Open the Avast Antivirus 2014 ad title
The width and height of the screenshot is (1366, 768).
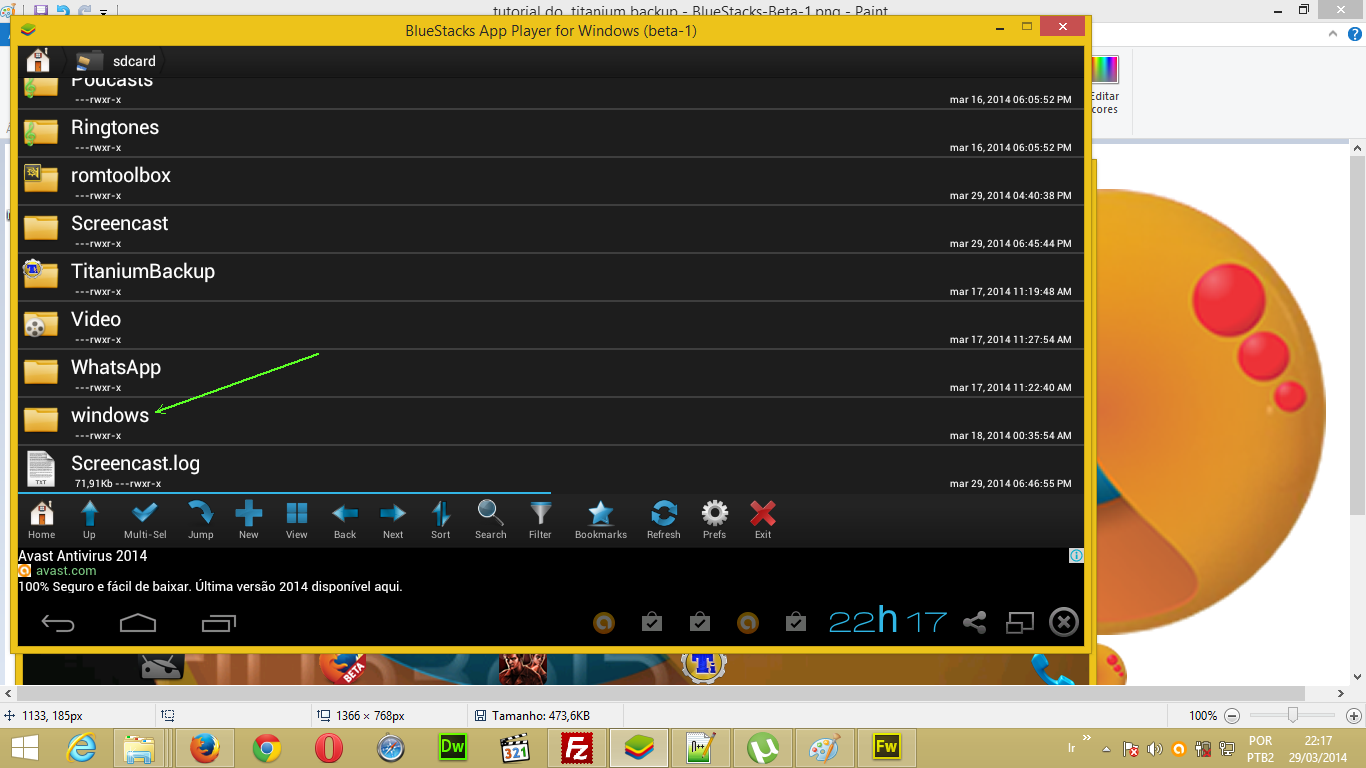[82, 556]
